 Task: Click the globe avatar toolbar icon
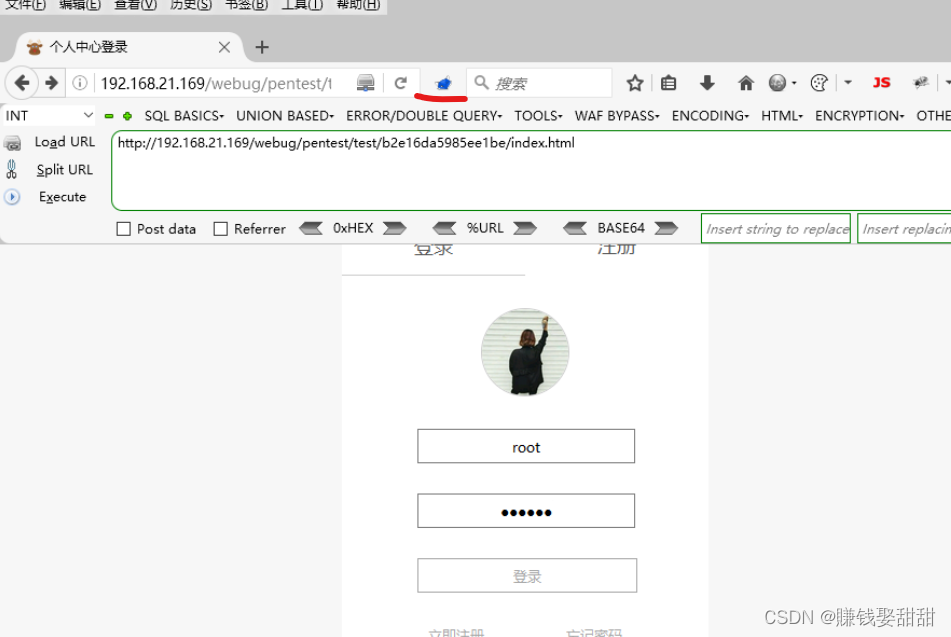point(777,83)
